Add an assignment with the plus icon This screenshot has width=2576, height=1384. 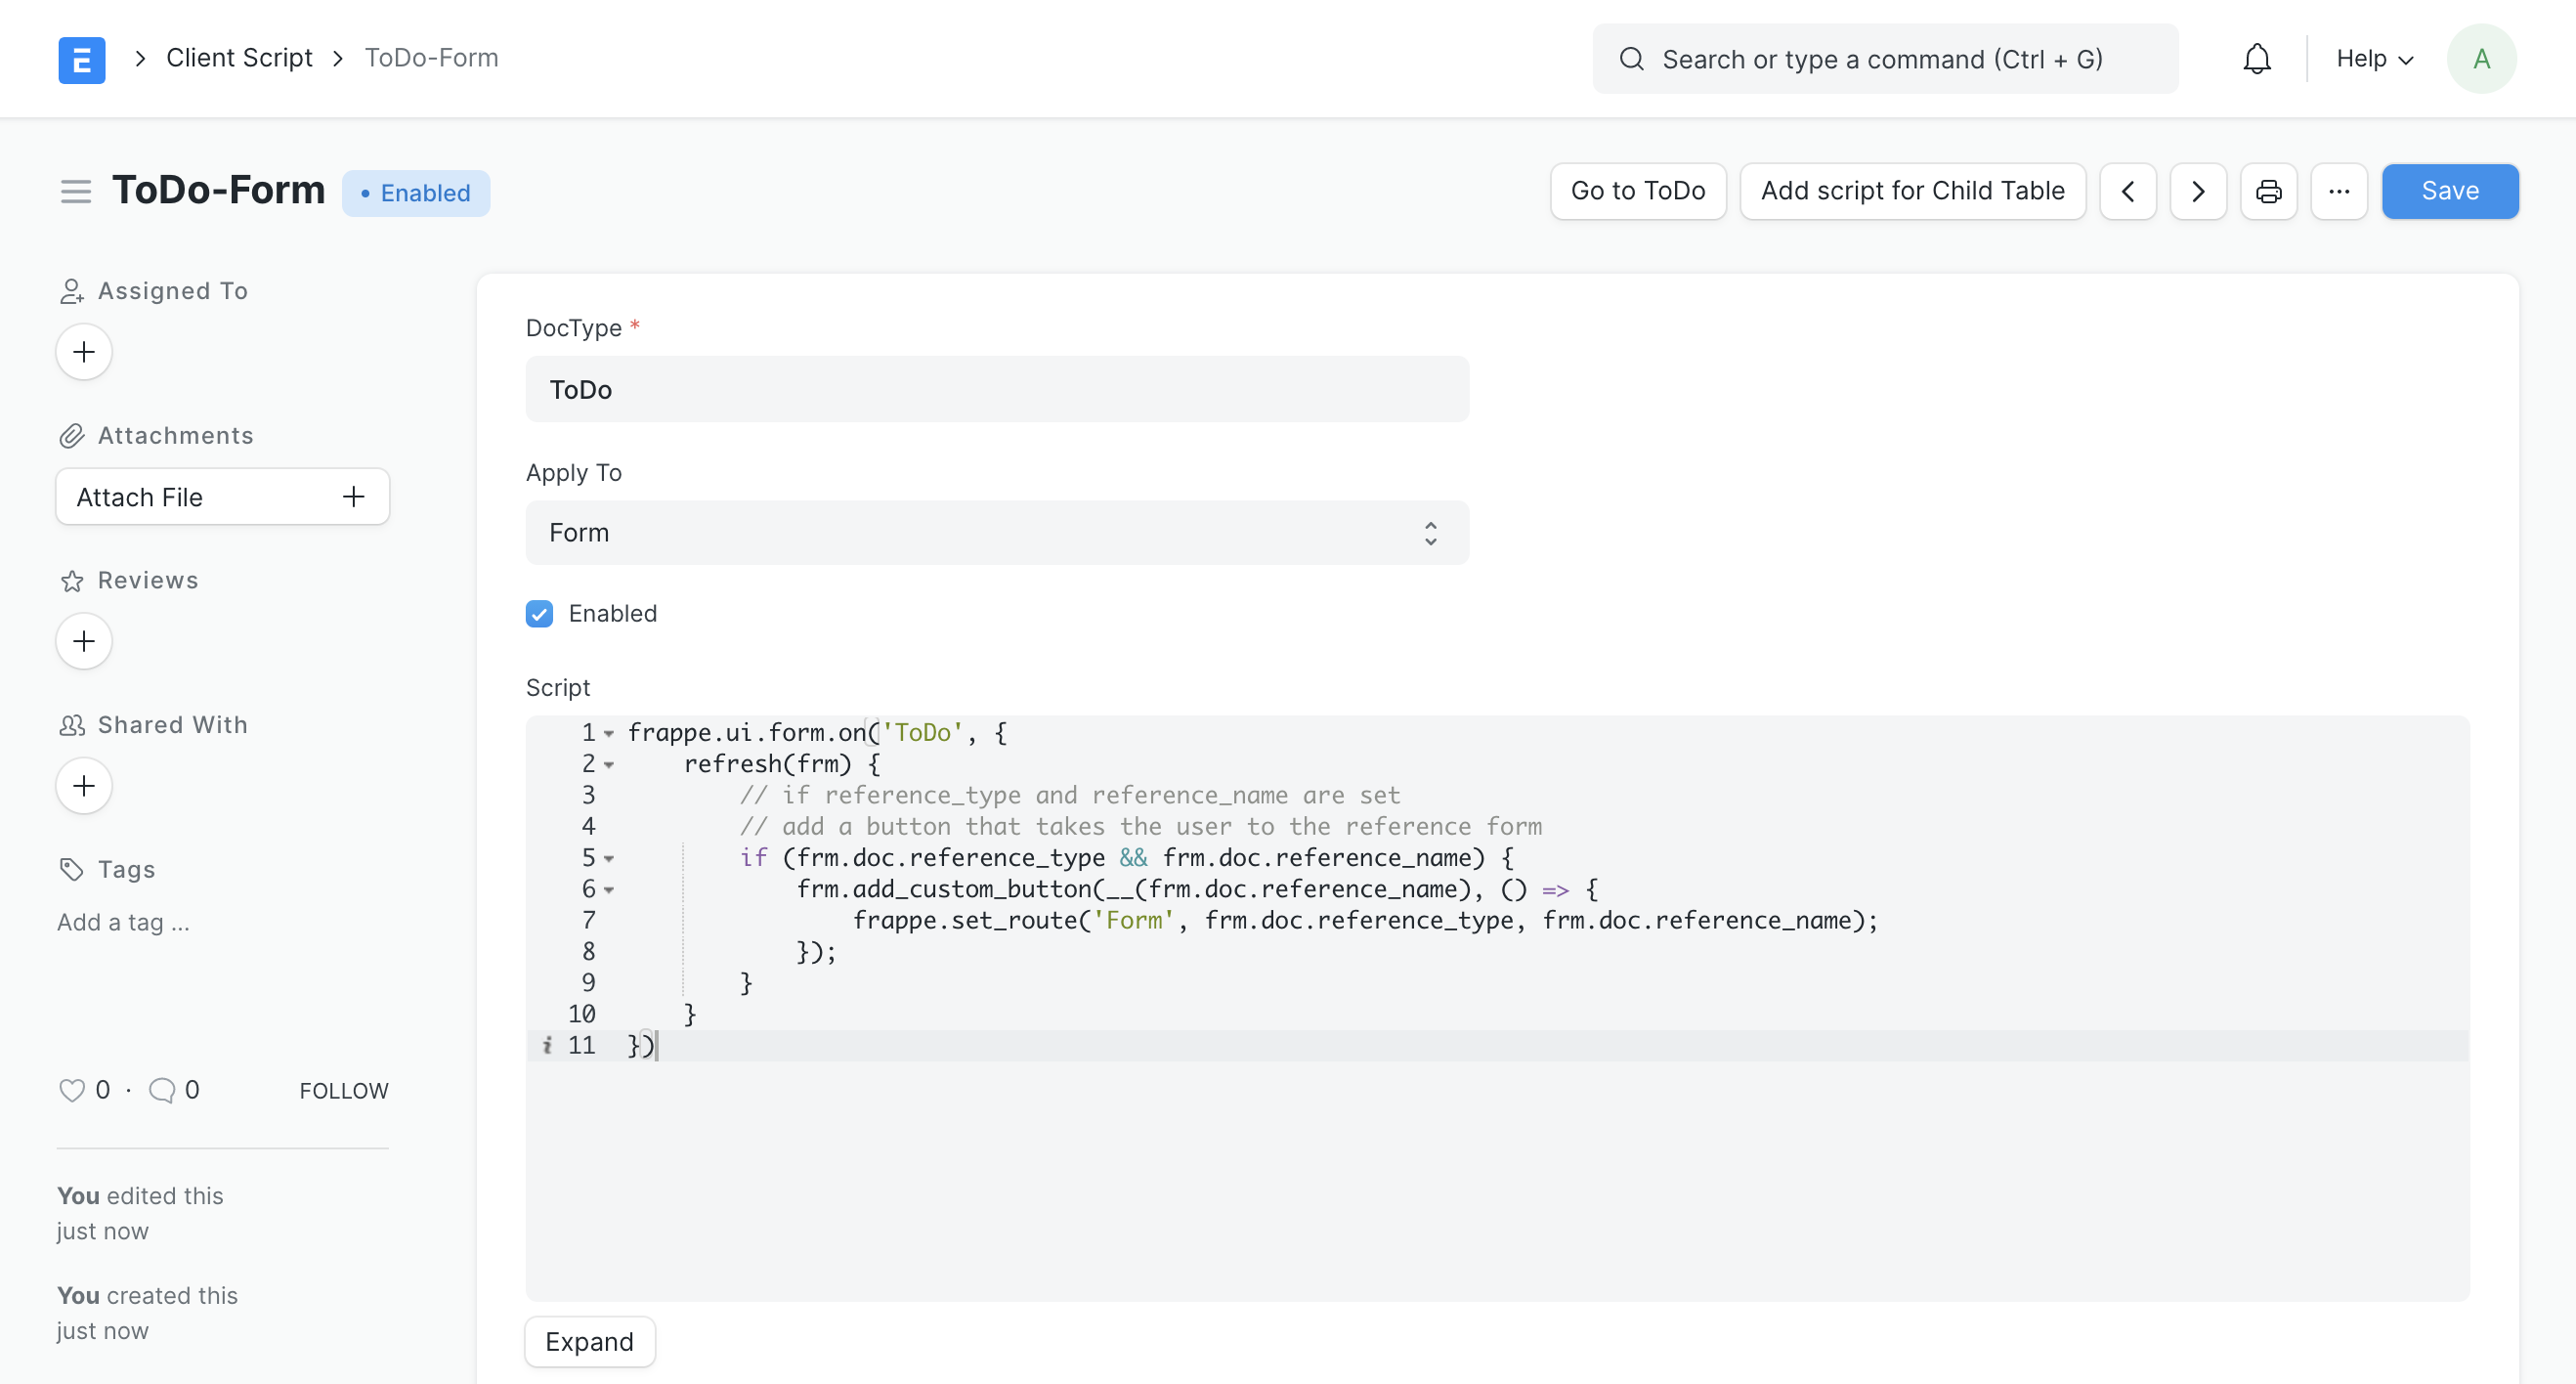tap(83, 351)
